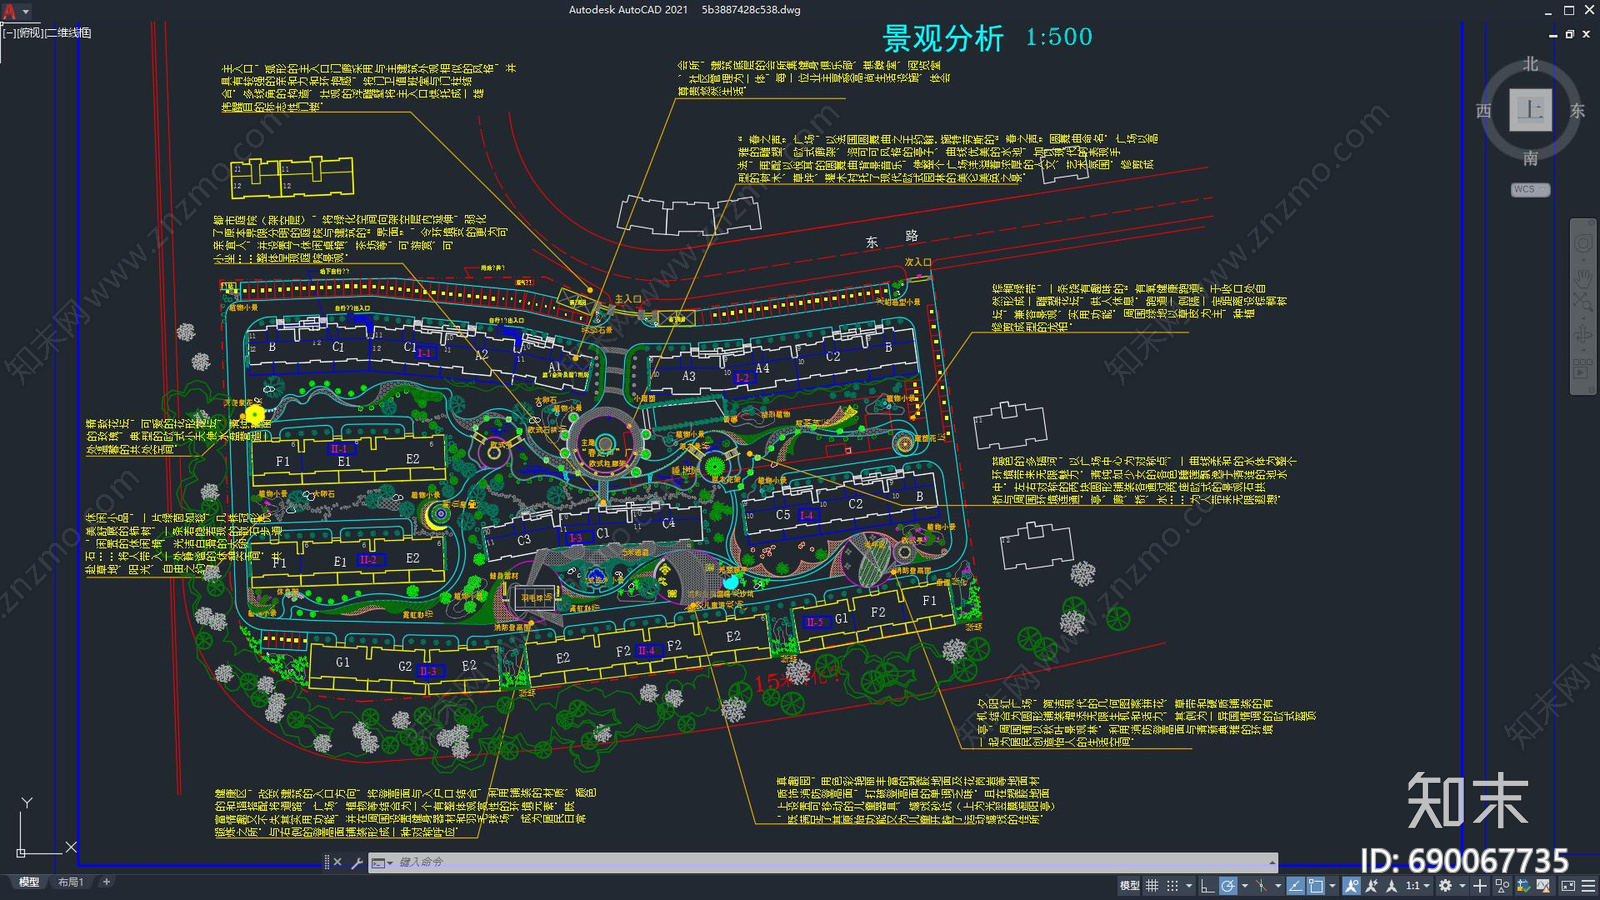Click the clean screen icon at far right
The image size is (1600, 900).
1568,885
